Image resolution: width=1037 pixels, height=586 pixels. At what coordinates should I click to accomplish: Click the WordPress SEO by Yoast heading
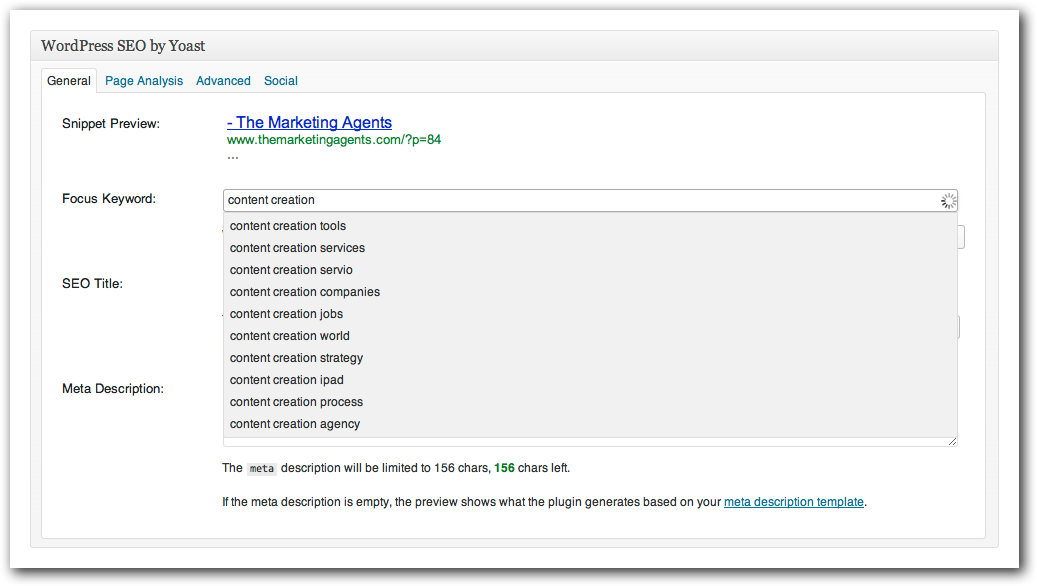(x=123, y=46)
